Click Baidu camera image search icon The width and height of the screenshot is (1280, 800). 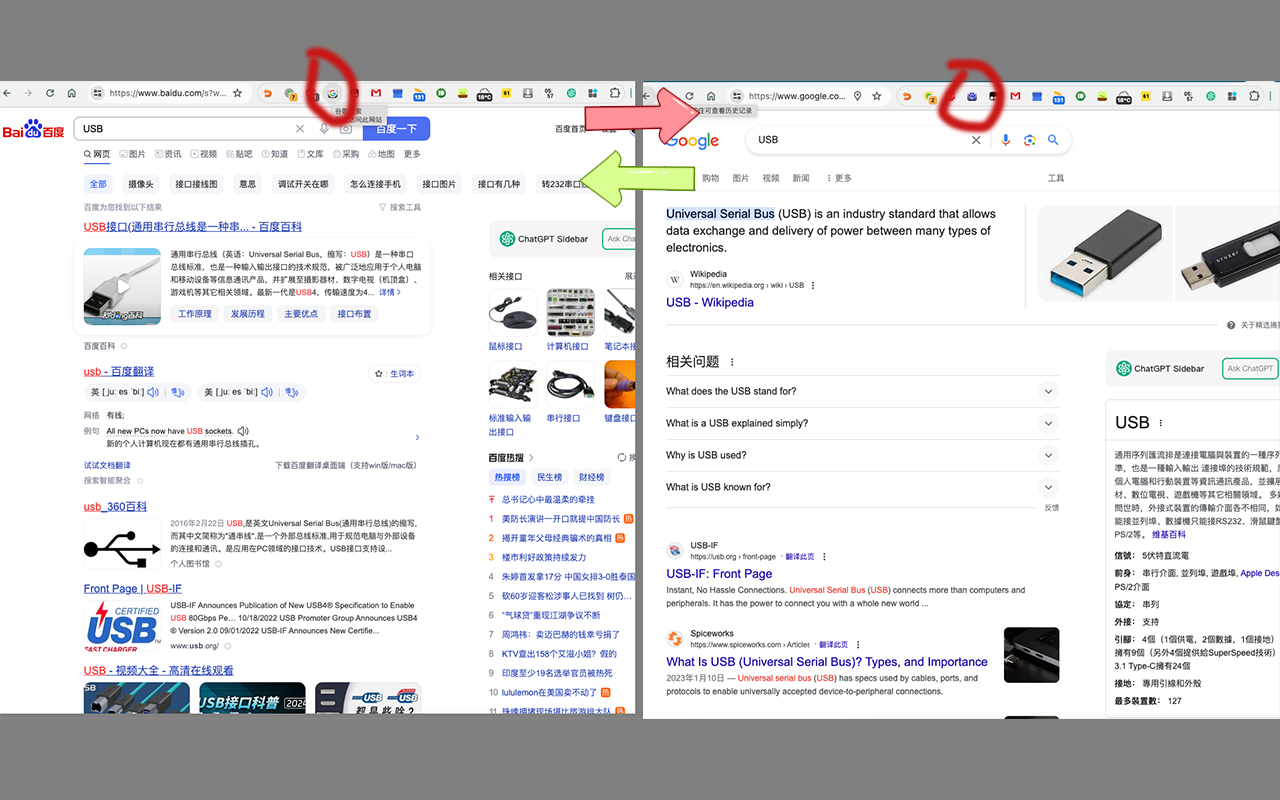pyautogui.click(x=345, y=129)
